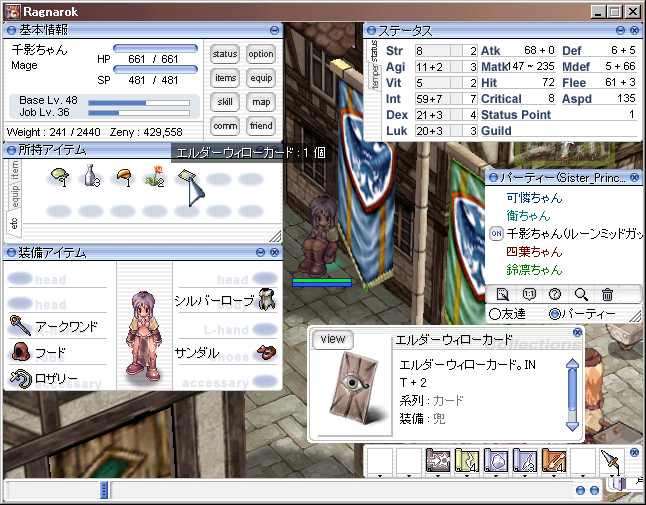Click the chat input field
Viewport: 646px width, 505px height.
pos(340,490)
